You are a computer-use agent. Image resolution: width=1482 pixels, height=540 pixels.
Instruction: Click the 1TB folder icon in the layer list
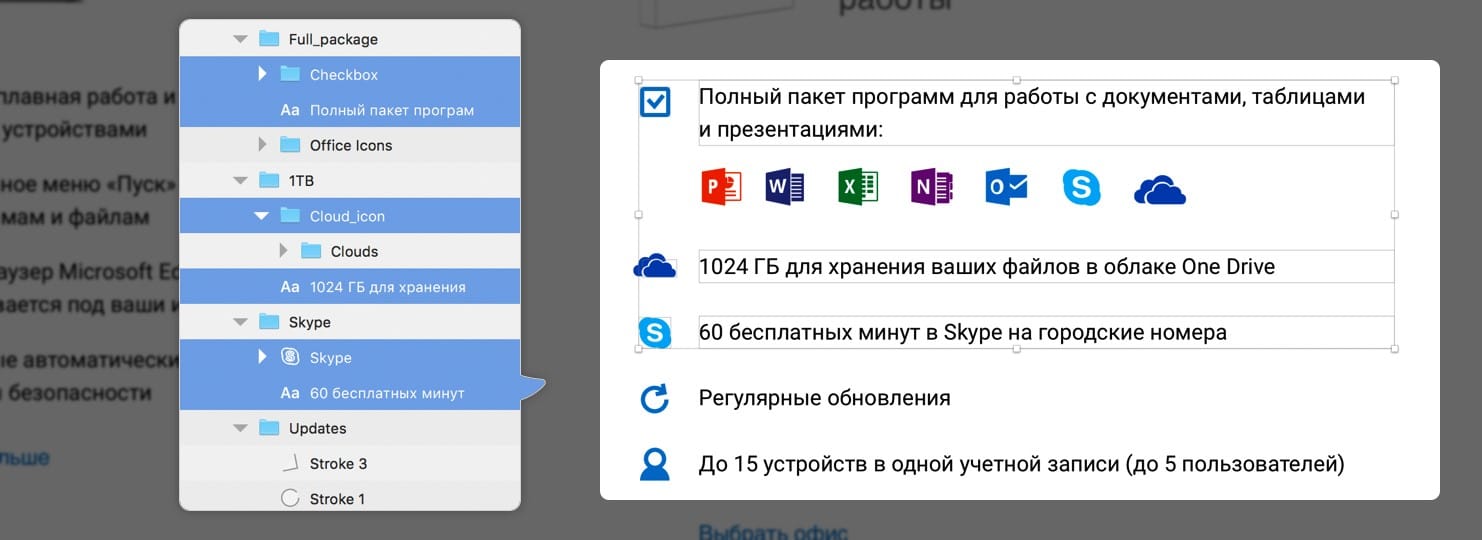[269, 180]
